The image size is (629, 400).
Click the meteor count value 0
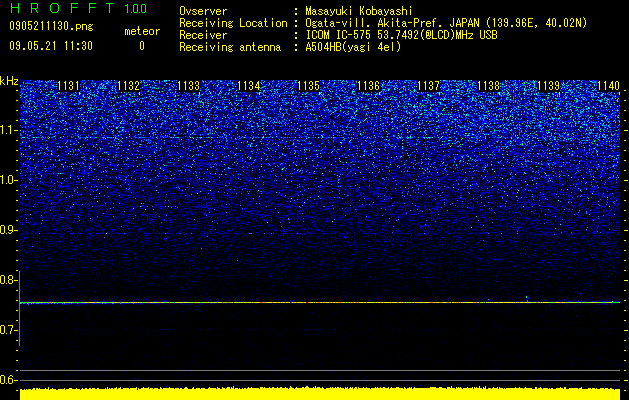point(142,46)
